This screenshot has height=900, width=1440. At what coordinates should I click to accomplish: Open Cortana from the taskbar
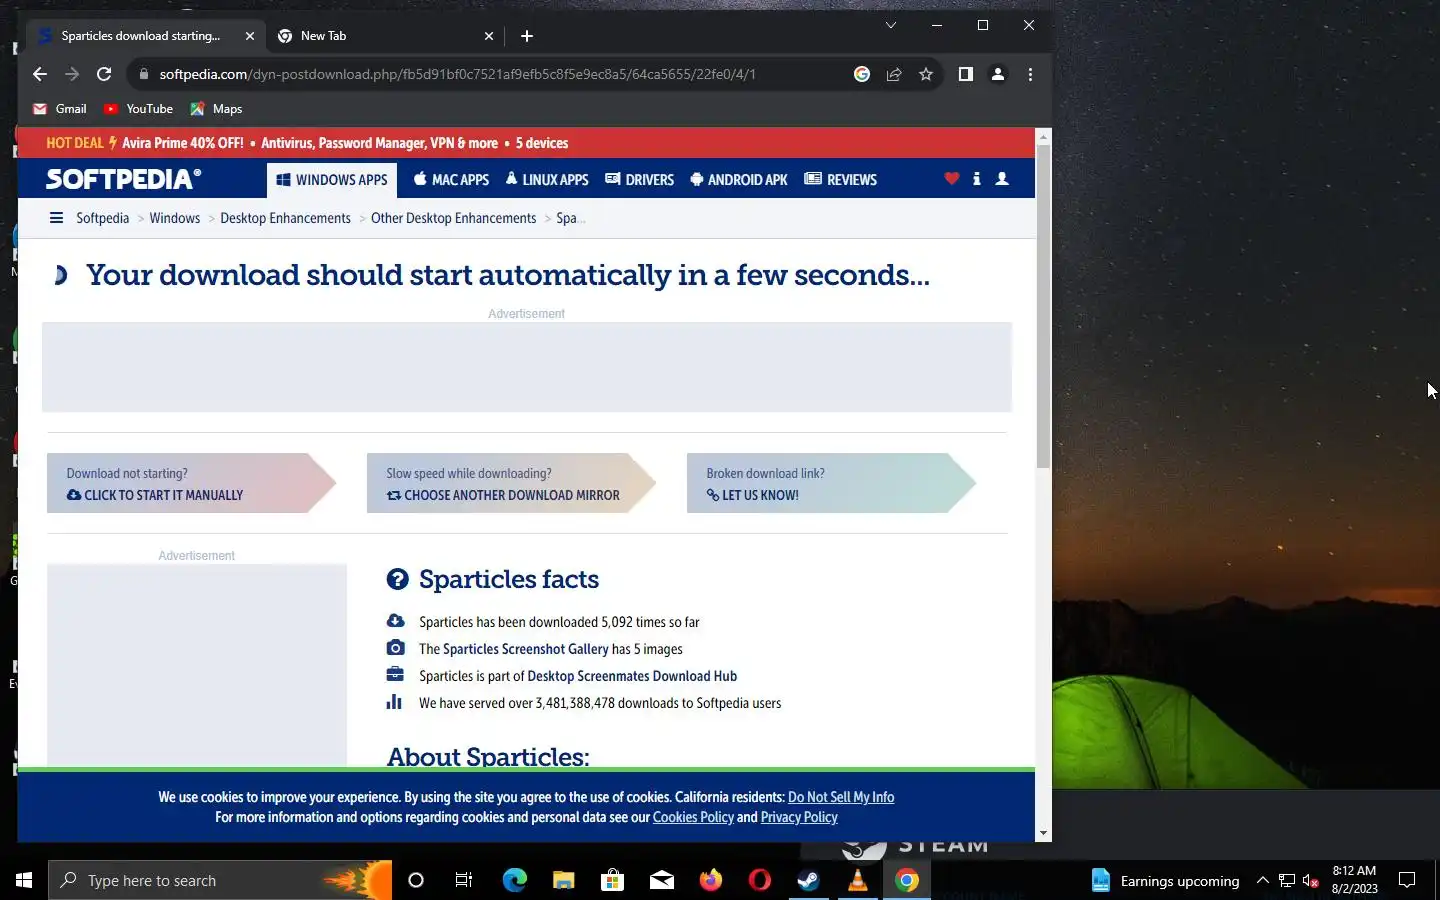416,880
